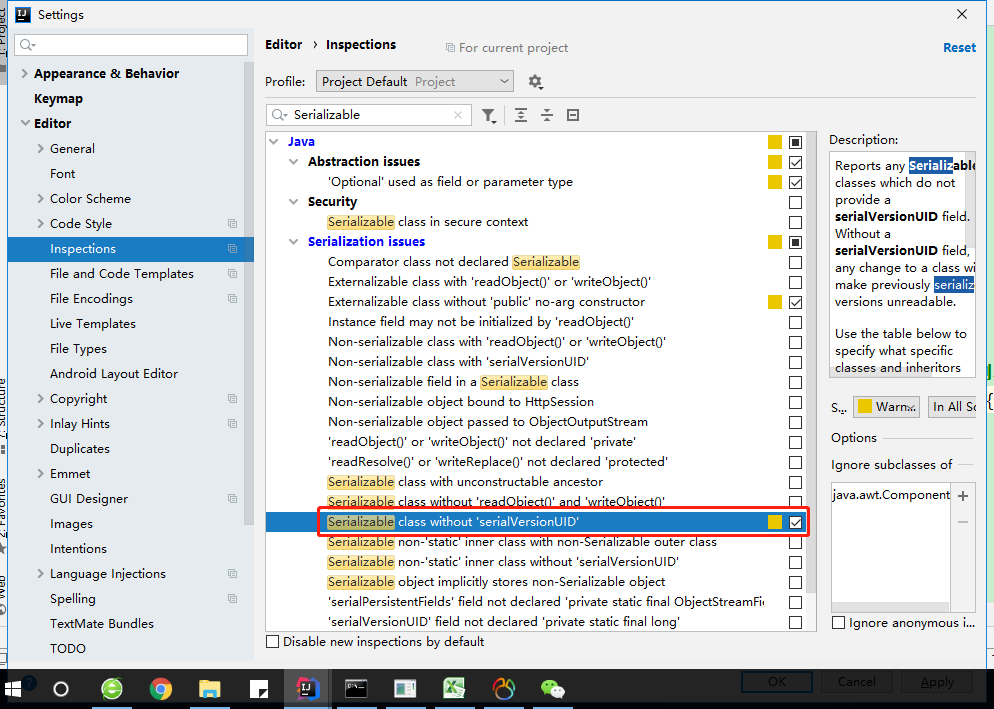994x709 pixels.
Task: Clear the Serializable search with the X icon
Action: point(458,115)
